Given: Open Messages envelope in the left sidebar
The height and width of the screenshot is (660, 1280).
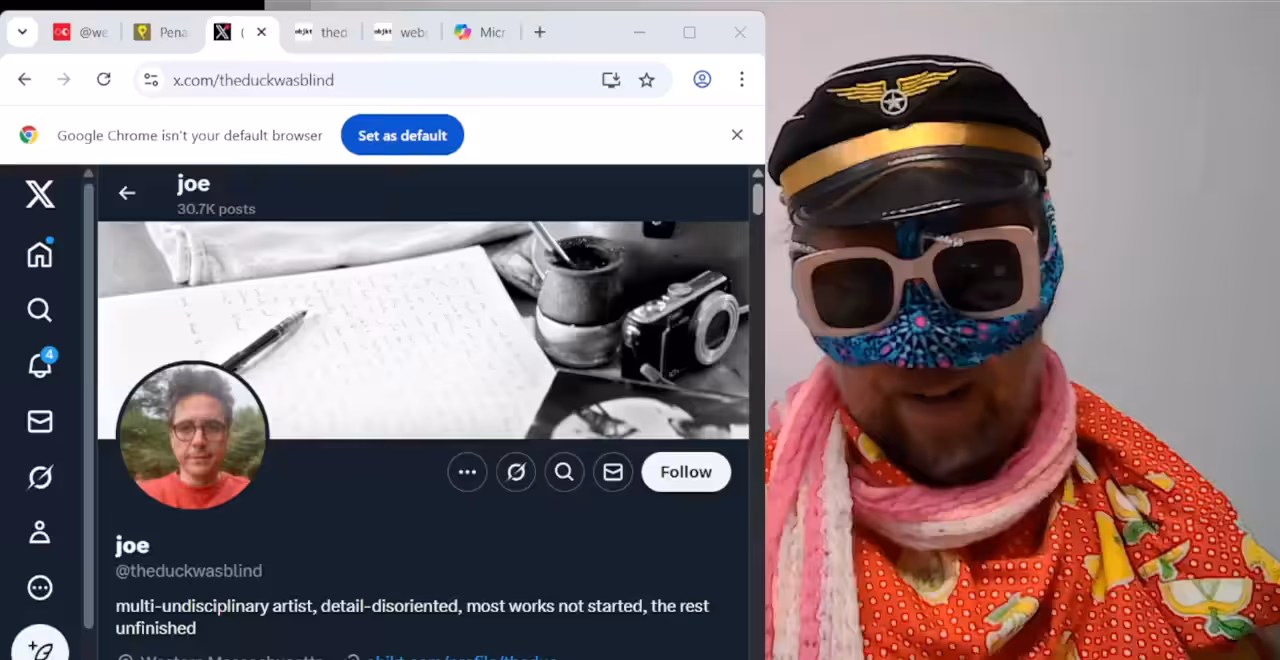Looking at the screenshot, I should (x=40, y=422).
